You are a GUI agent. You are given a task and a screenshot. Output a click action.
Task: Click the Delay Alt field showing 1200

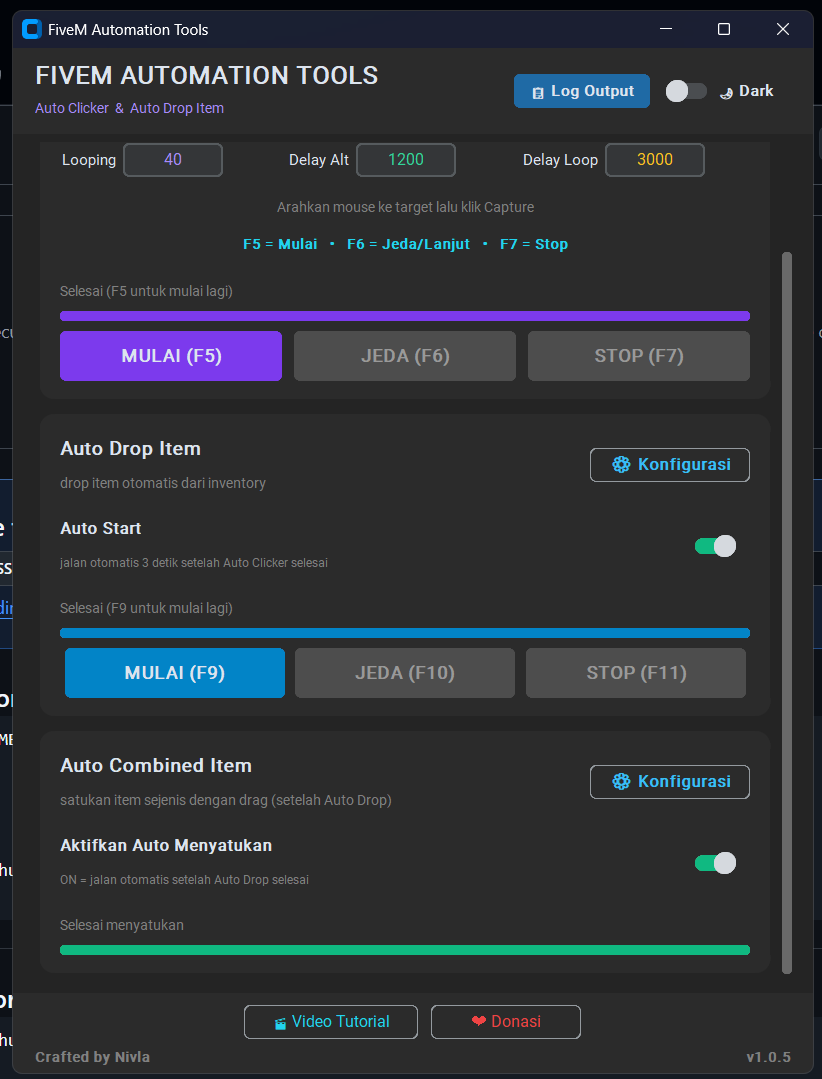point(406,160)
